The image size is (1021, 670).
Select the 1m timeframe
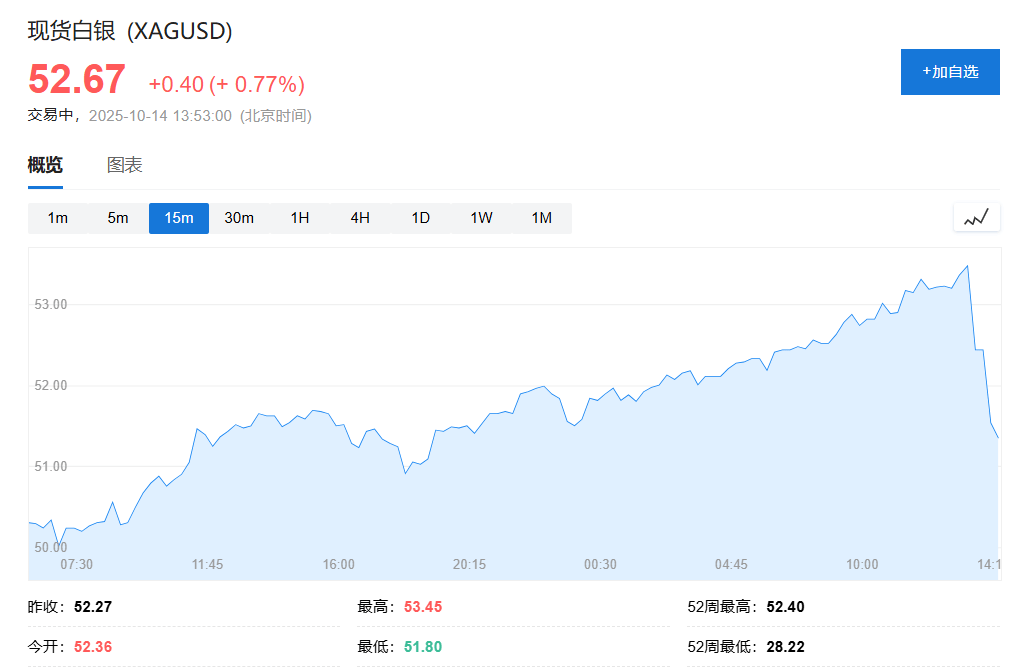[58, 218]
